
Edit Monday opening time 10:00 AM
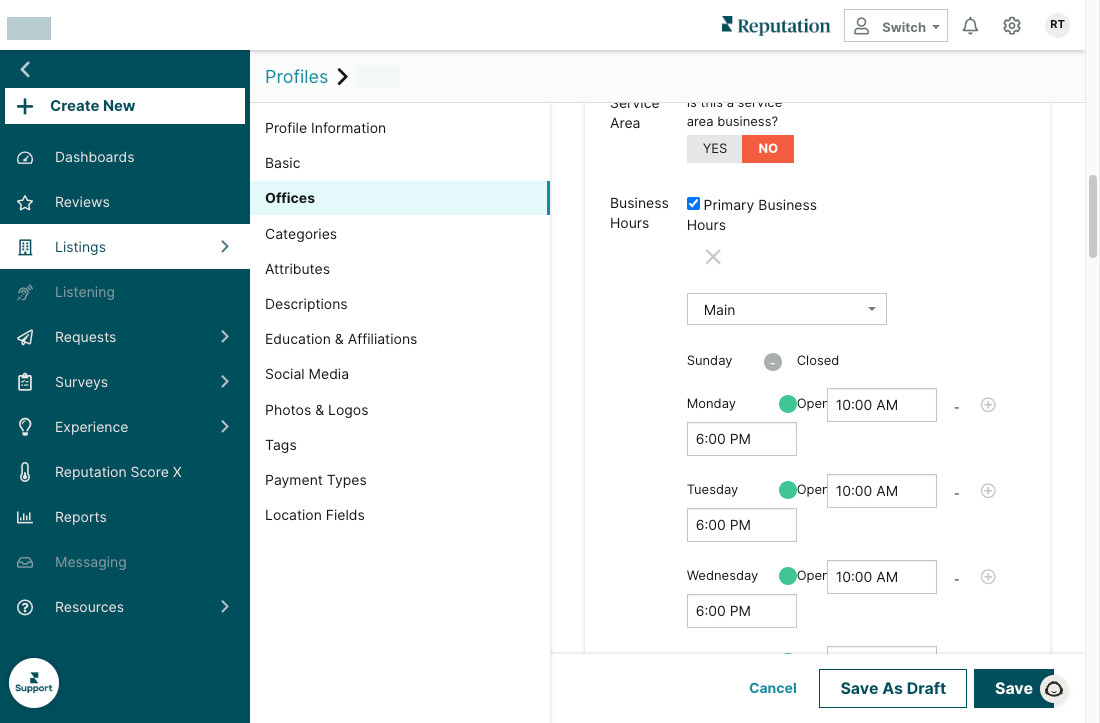(881, 405)
